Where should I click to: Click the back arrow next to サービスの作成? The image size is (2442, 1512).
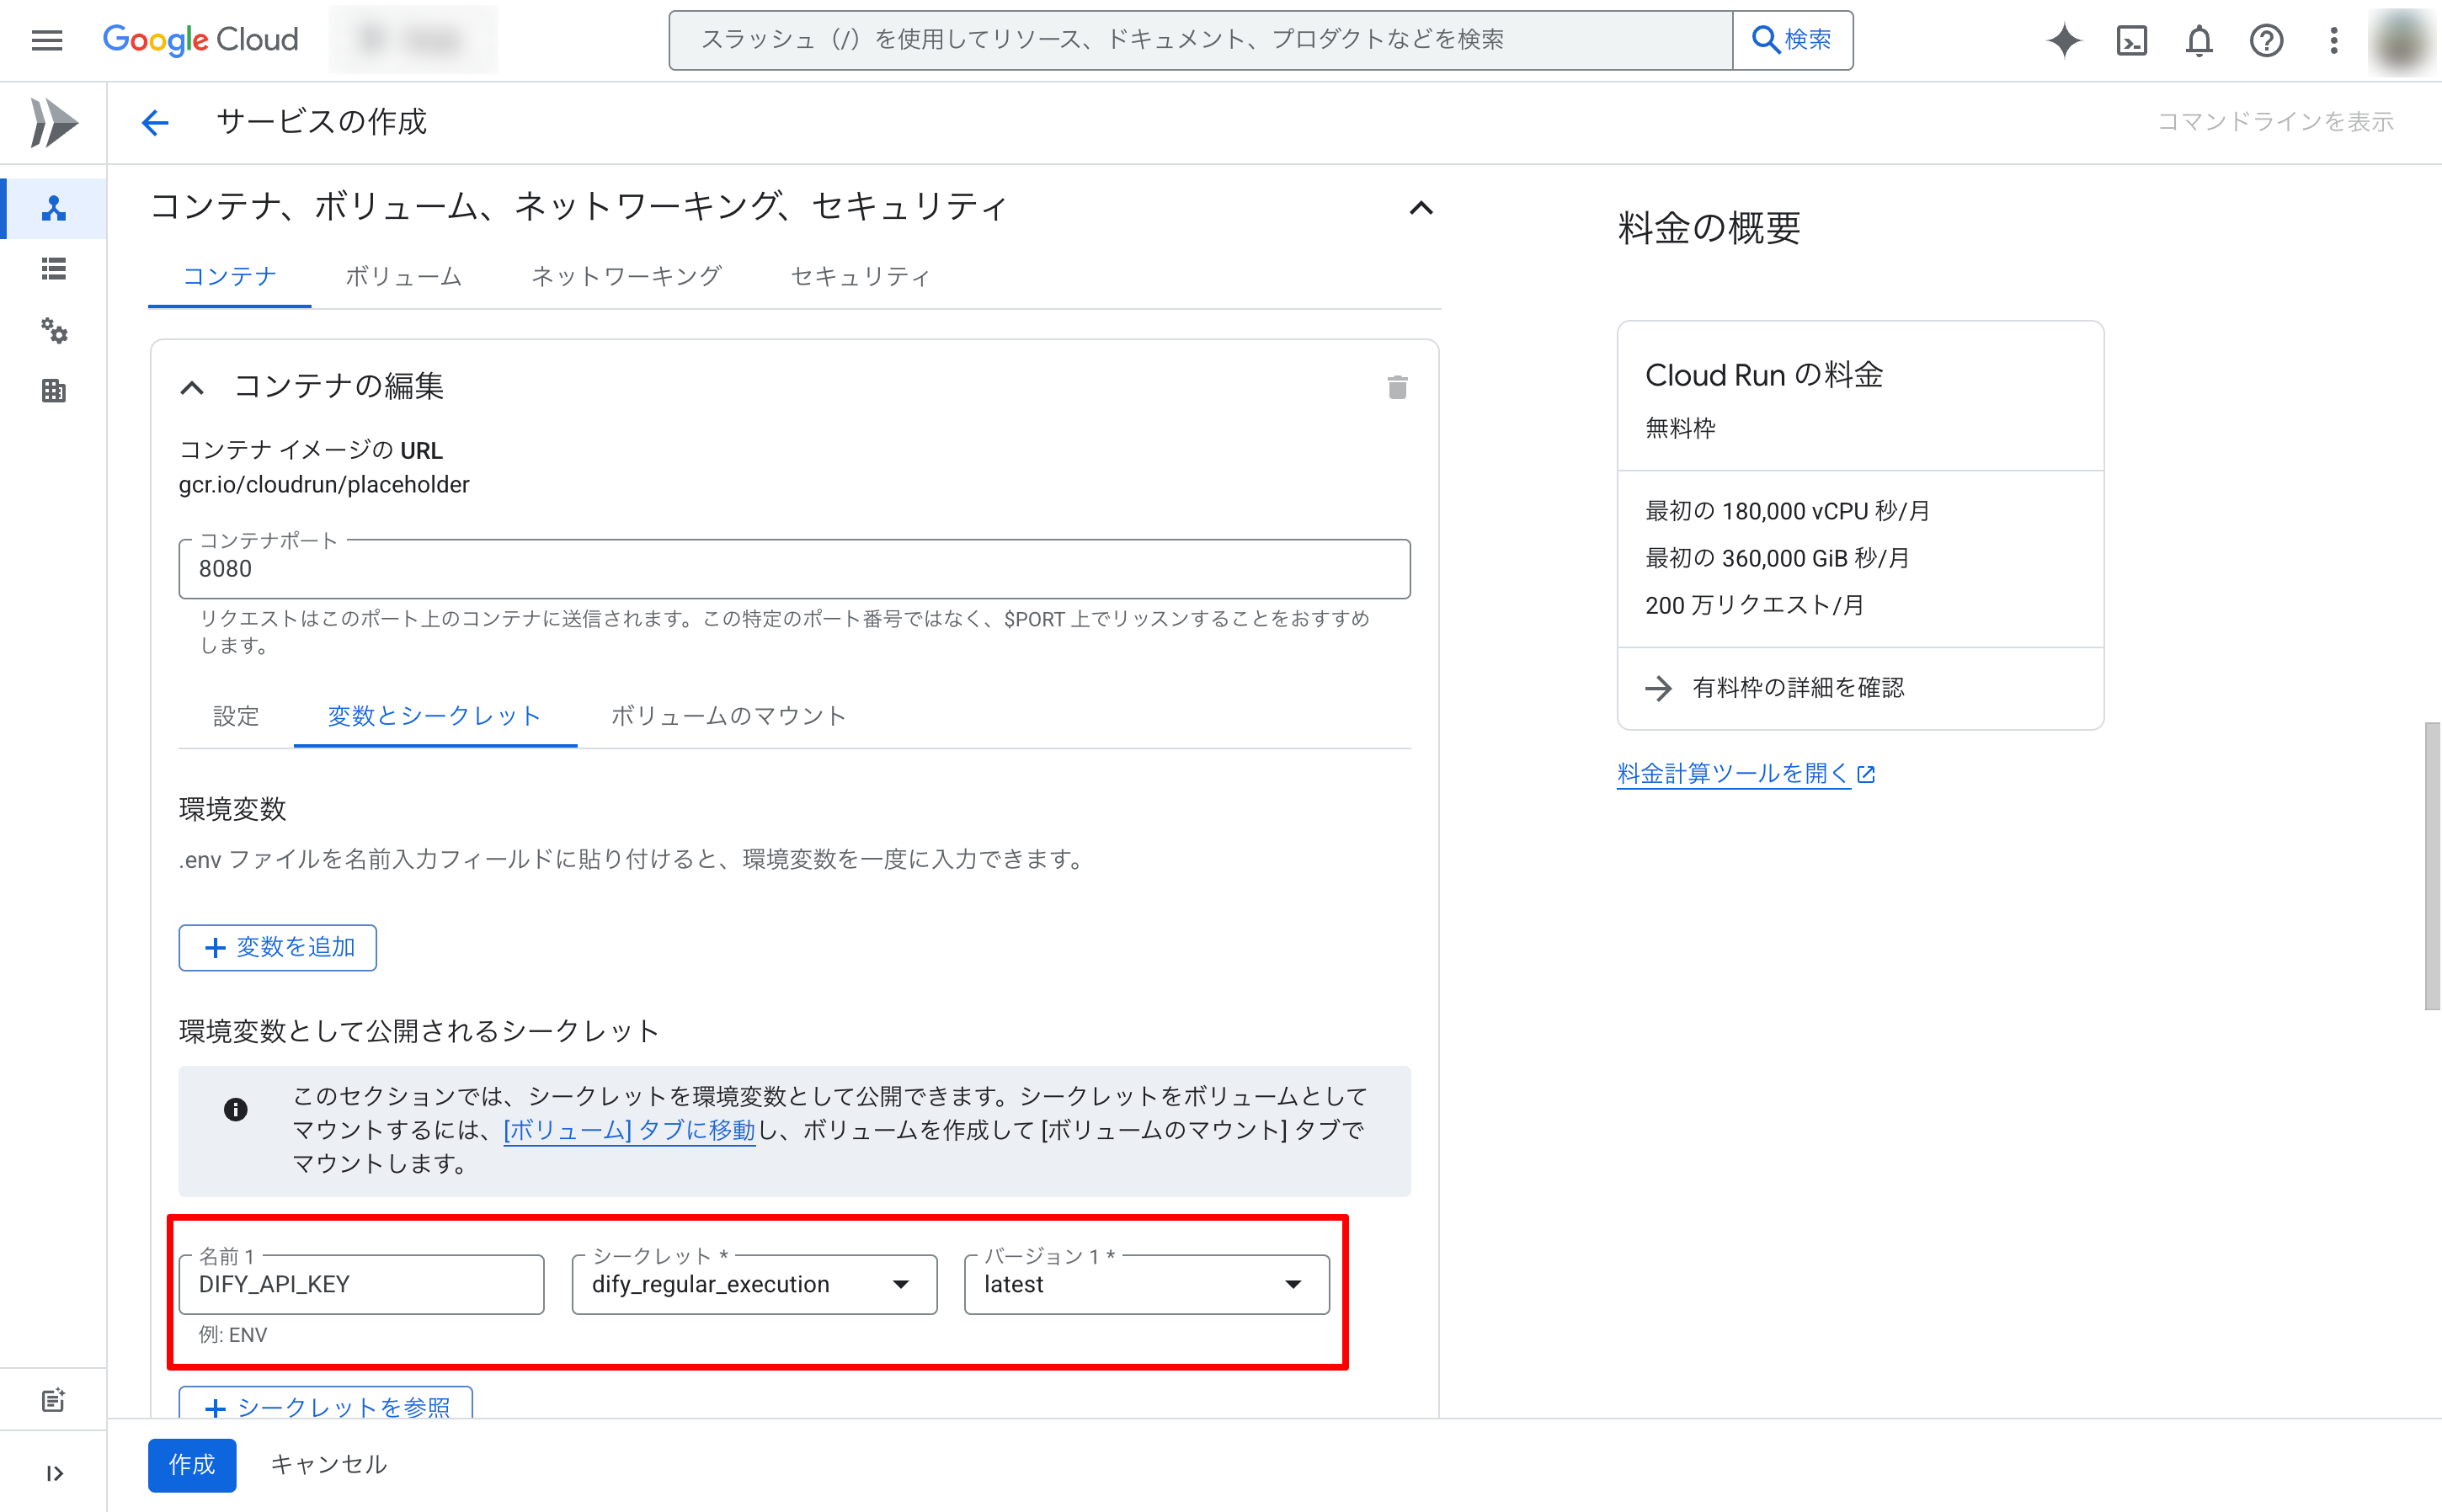pos(155,121)
